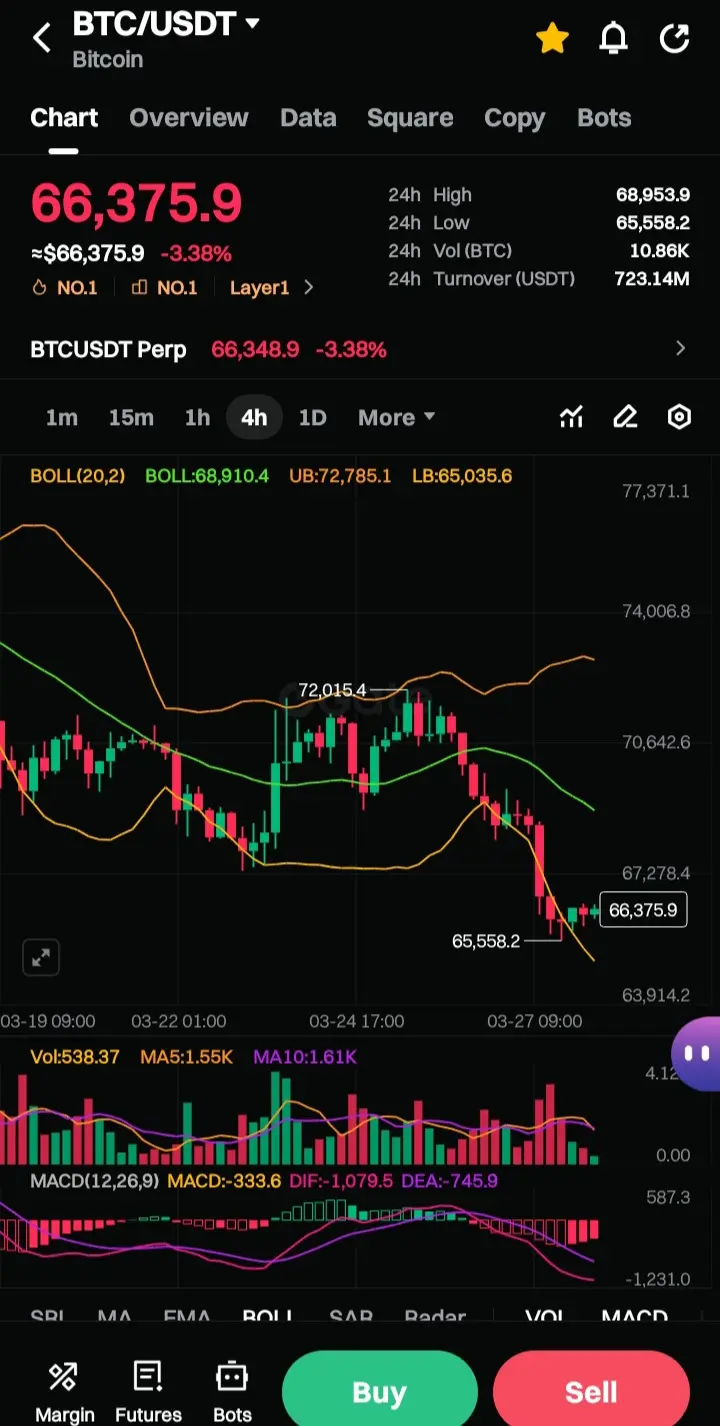Open the Bots tab
Image resolution: width=720 pixels, height=1426 pixels.
pyautogui.click(x=604, y=118)
